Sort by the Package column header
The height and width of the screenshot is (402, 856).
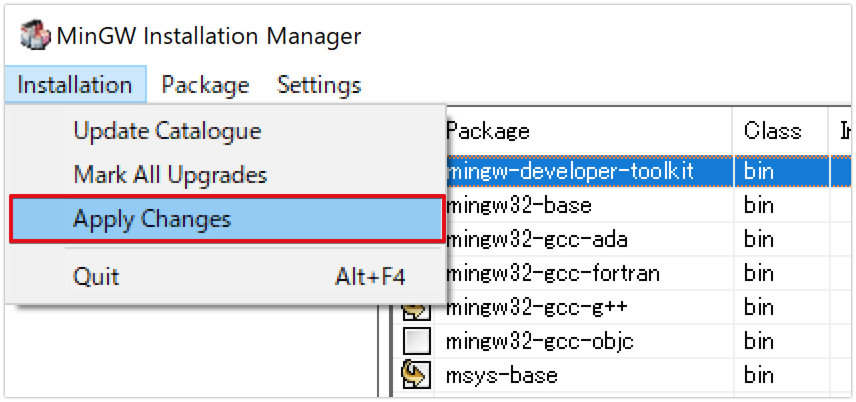coord(488,131)
